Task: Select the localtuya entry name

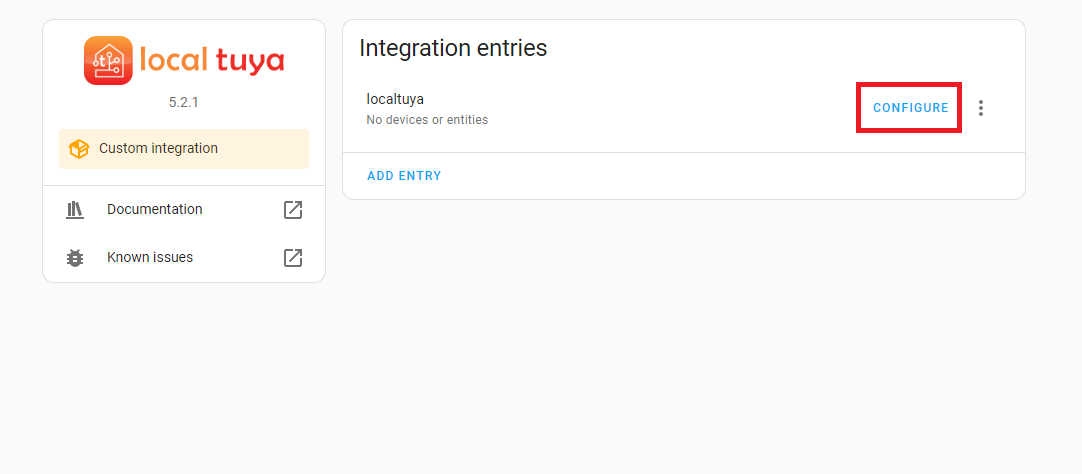Action: pos(395,99)
